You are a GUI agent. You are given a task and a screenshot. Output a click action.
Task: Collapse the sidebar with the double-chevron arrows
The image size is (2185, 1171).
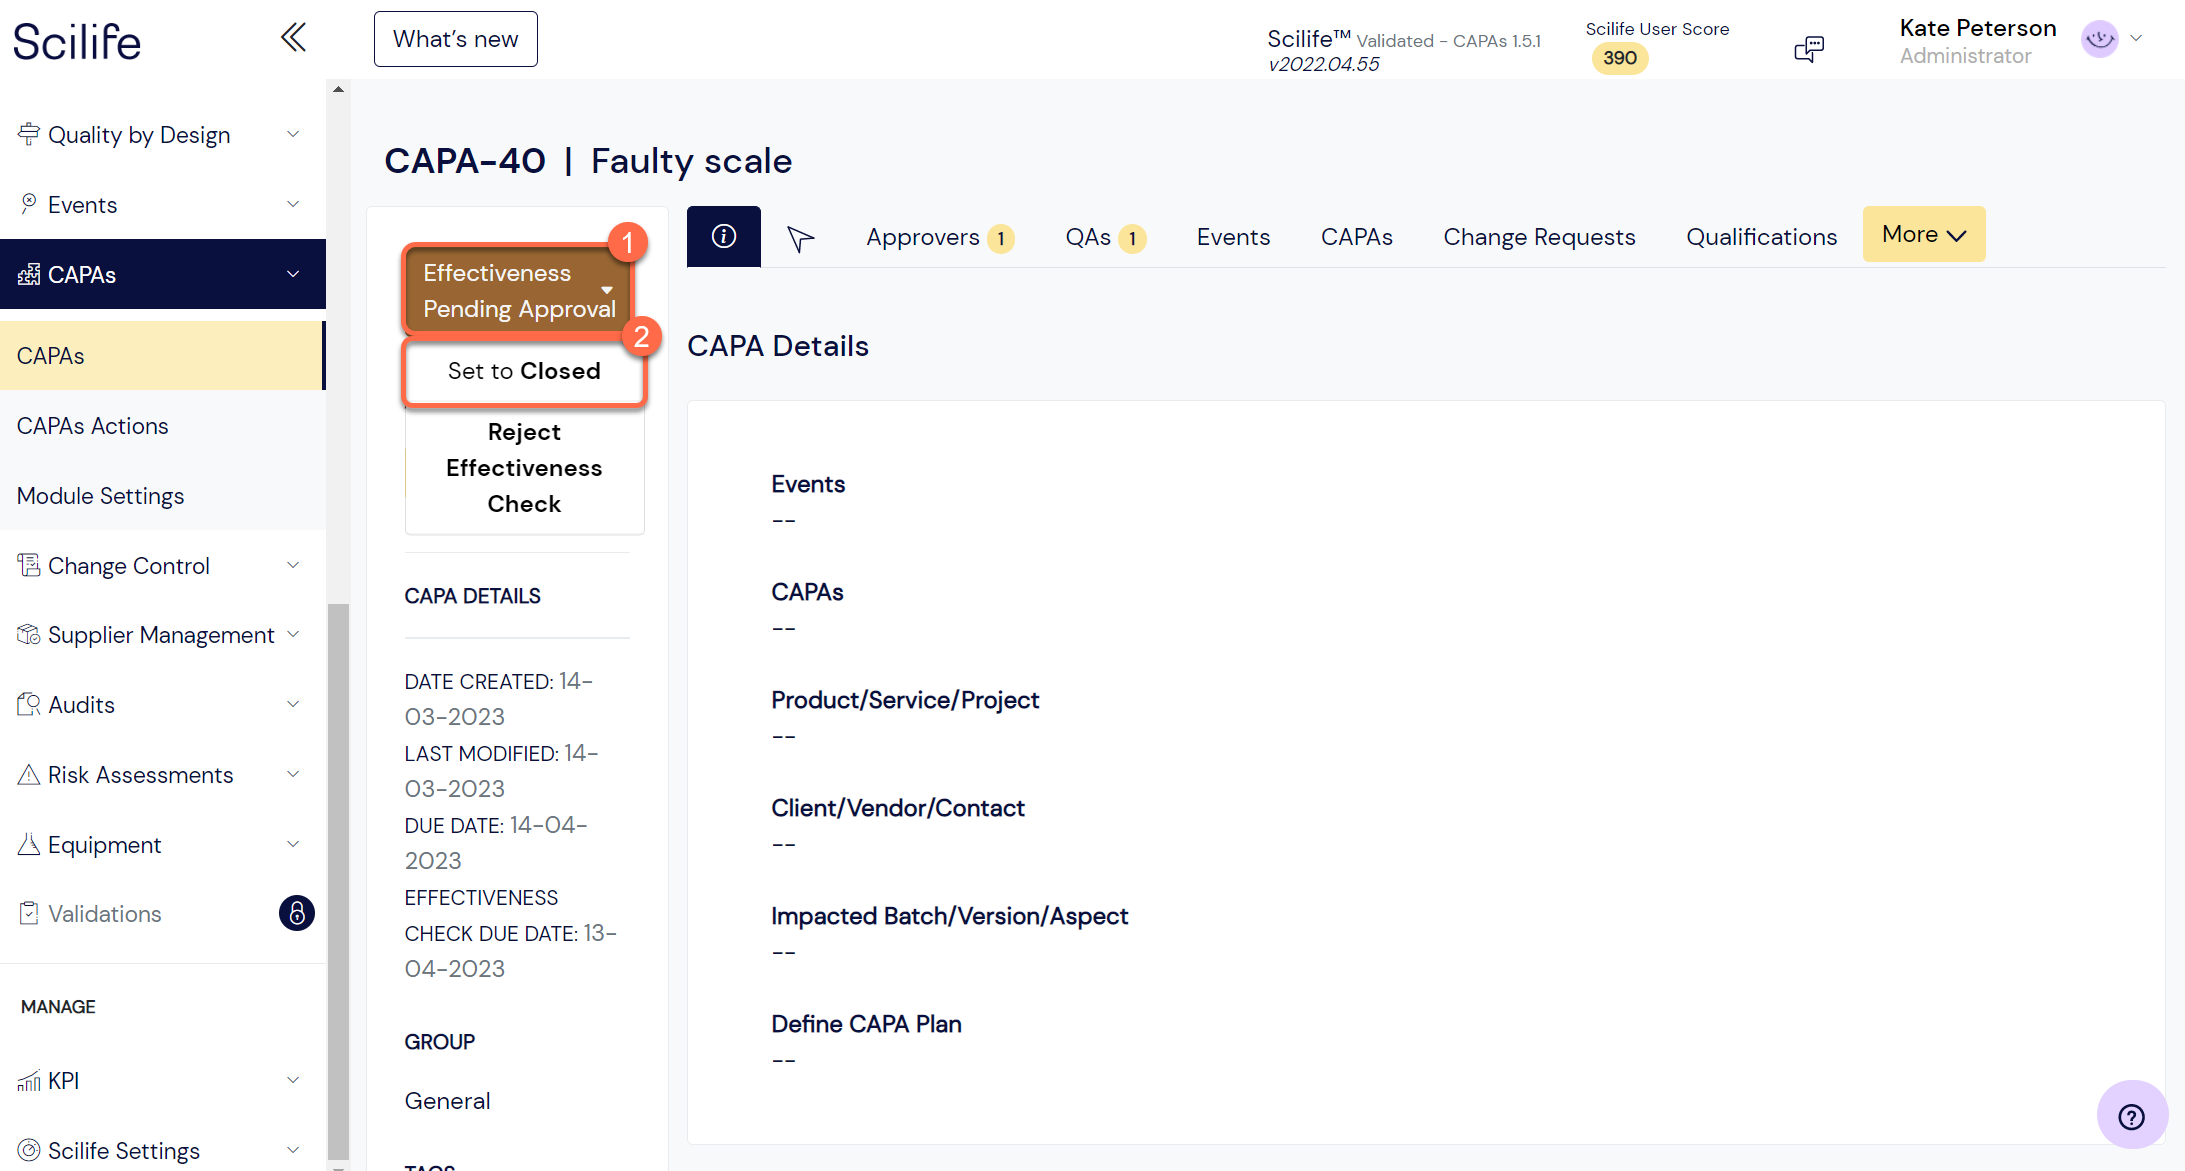click(x=292, y=37)
